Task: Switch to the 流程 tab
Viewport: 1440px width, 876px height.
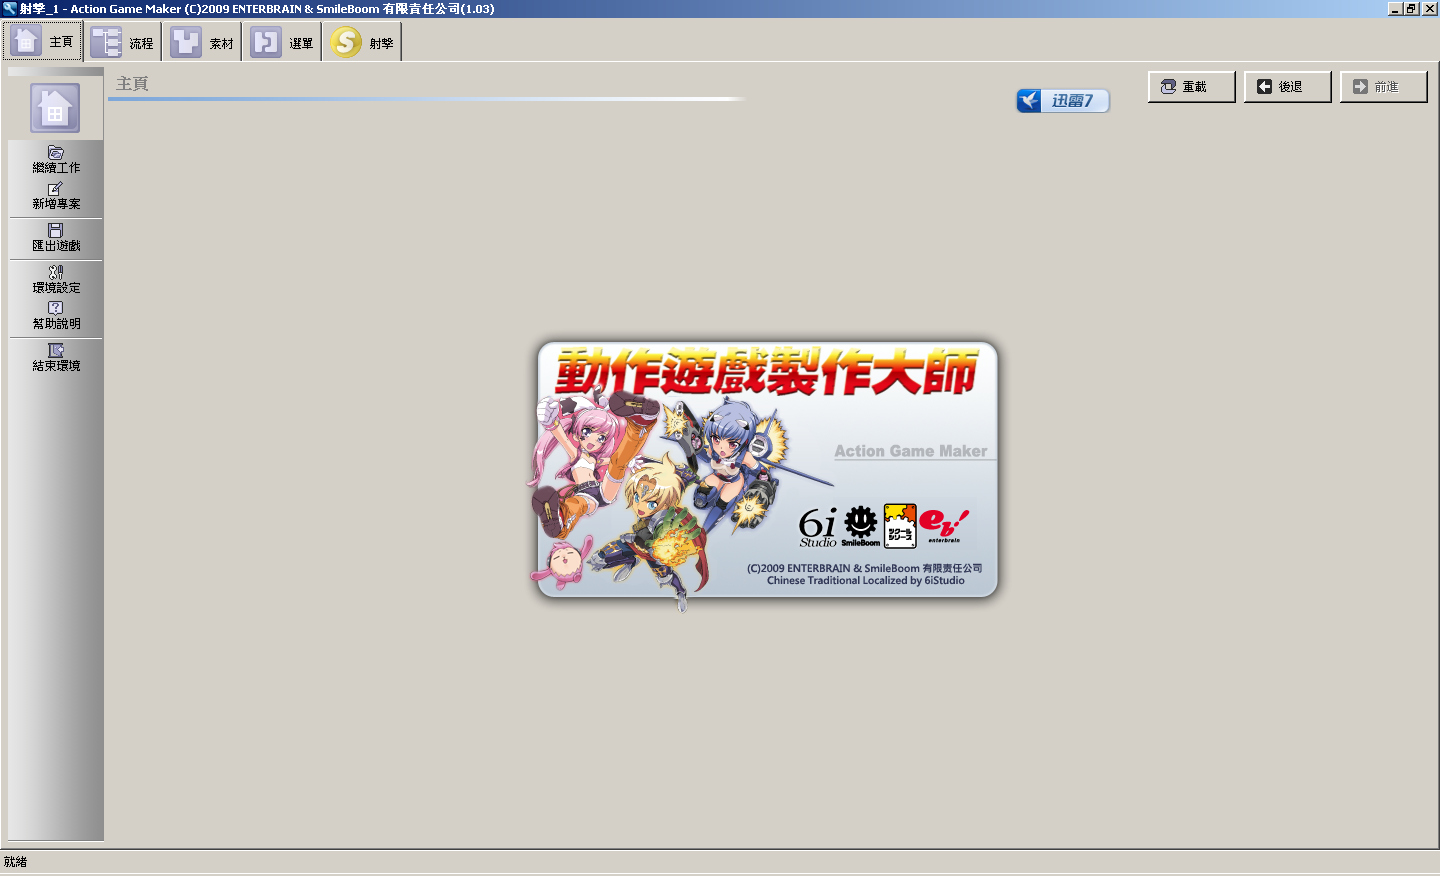Action: coord(123,43)
